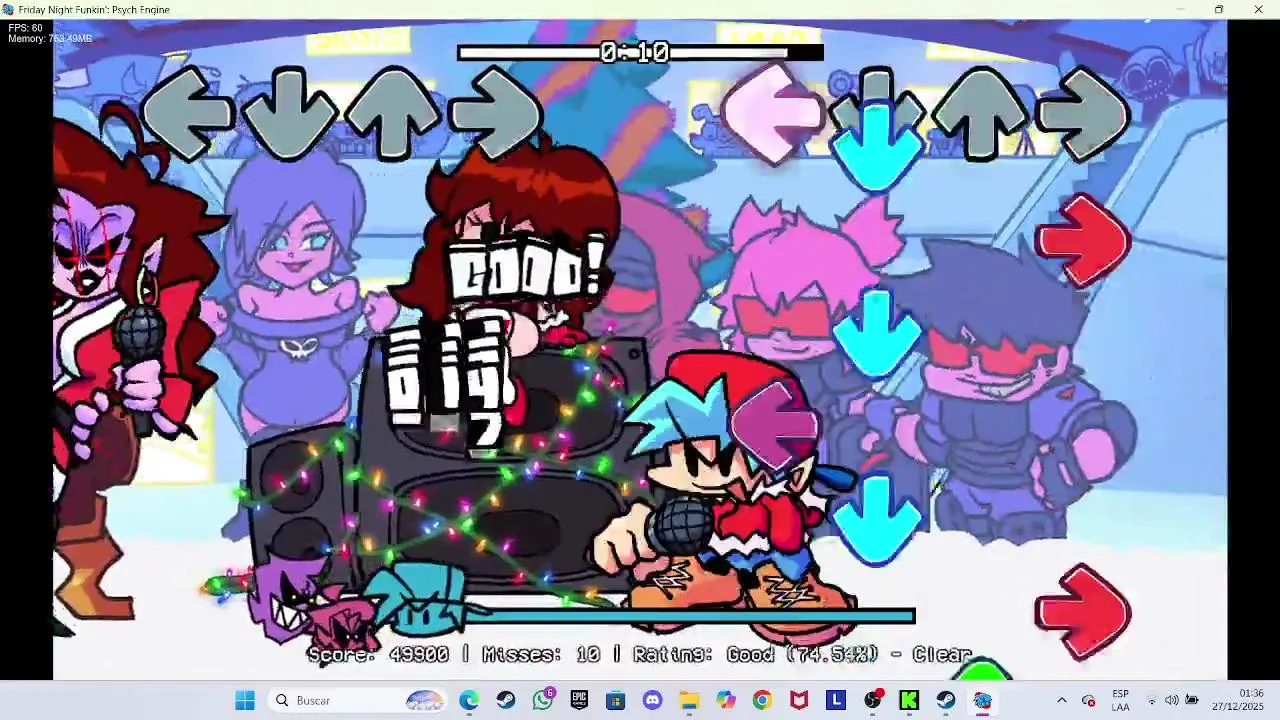The image size is (1280, 720).
Task: Click the Friday Night Funkin' window title
Action: (94, 10)
